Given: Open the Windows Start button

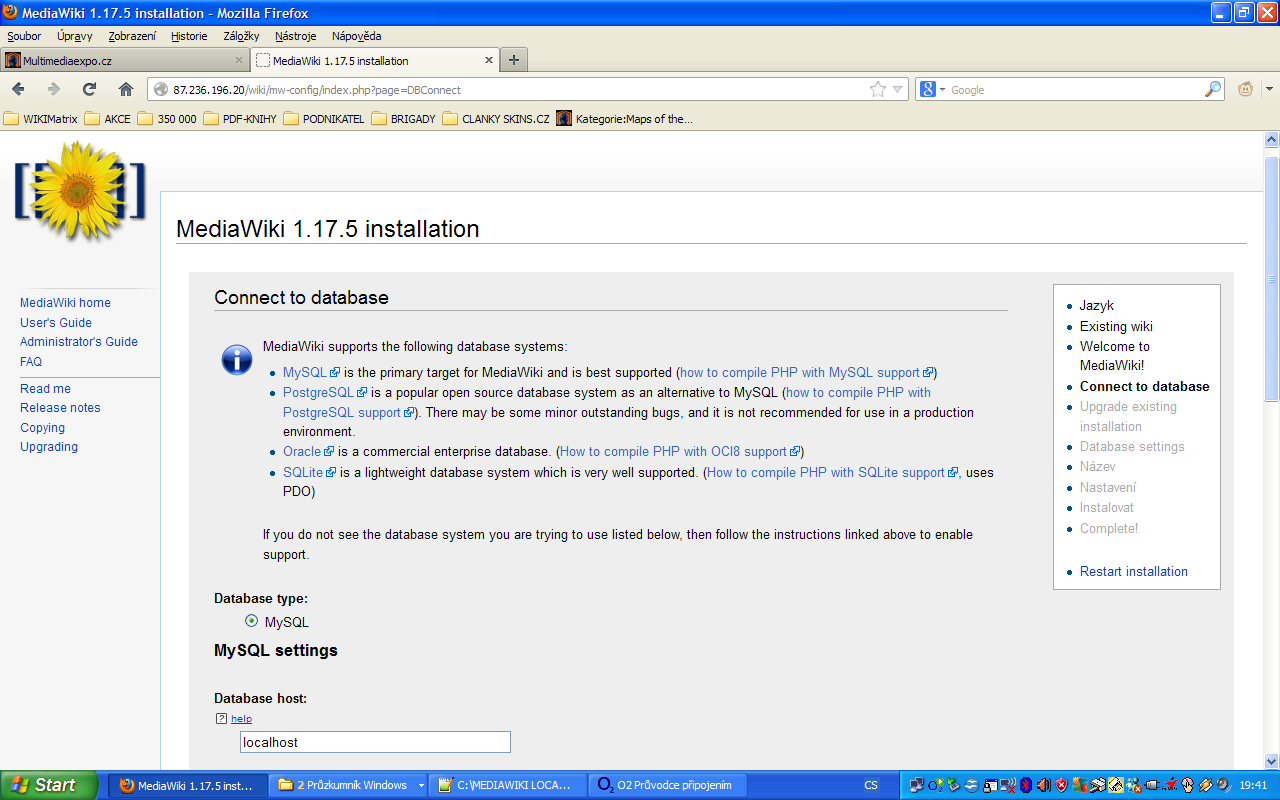Looking at the screenshot, I should pyautogui.click(x=49, y=785).
